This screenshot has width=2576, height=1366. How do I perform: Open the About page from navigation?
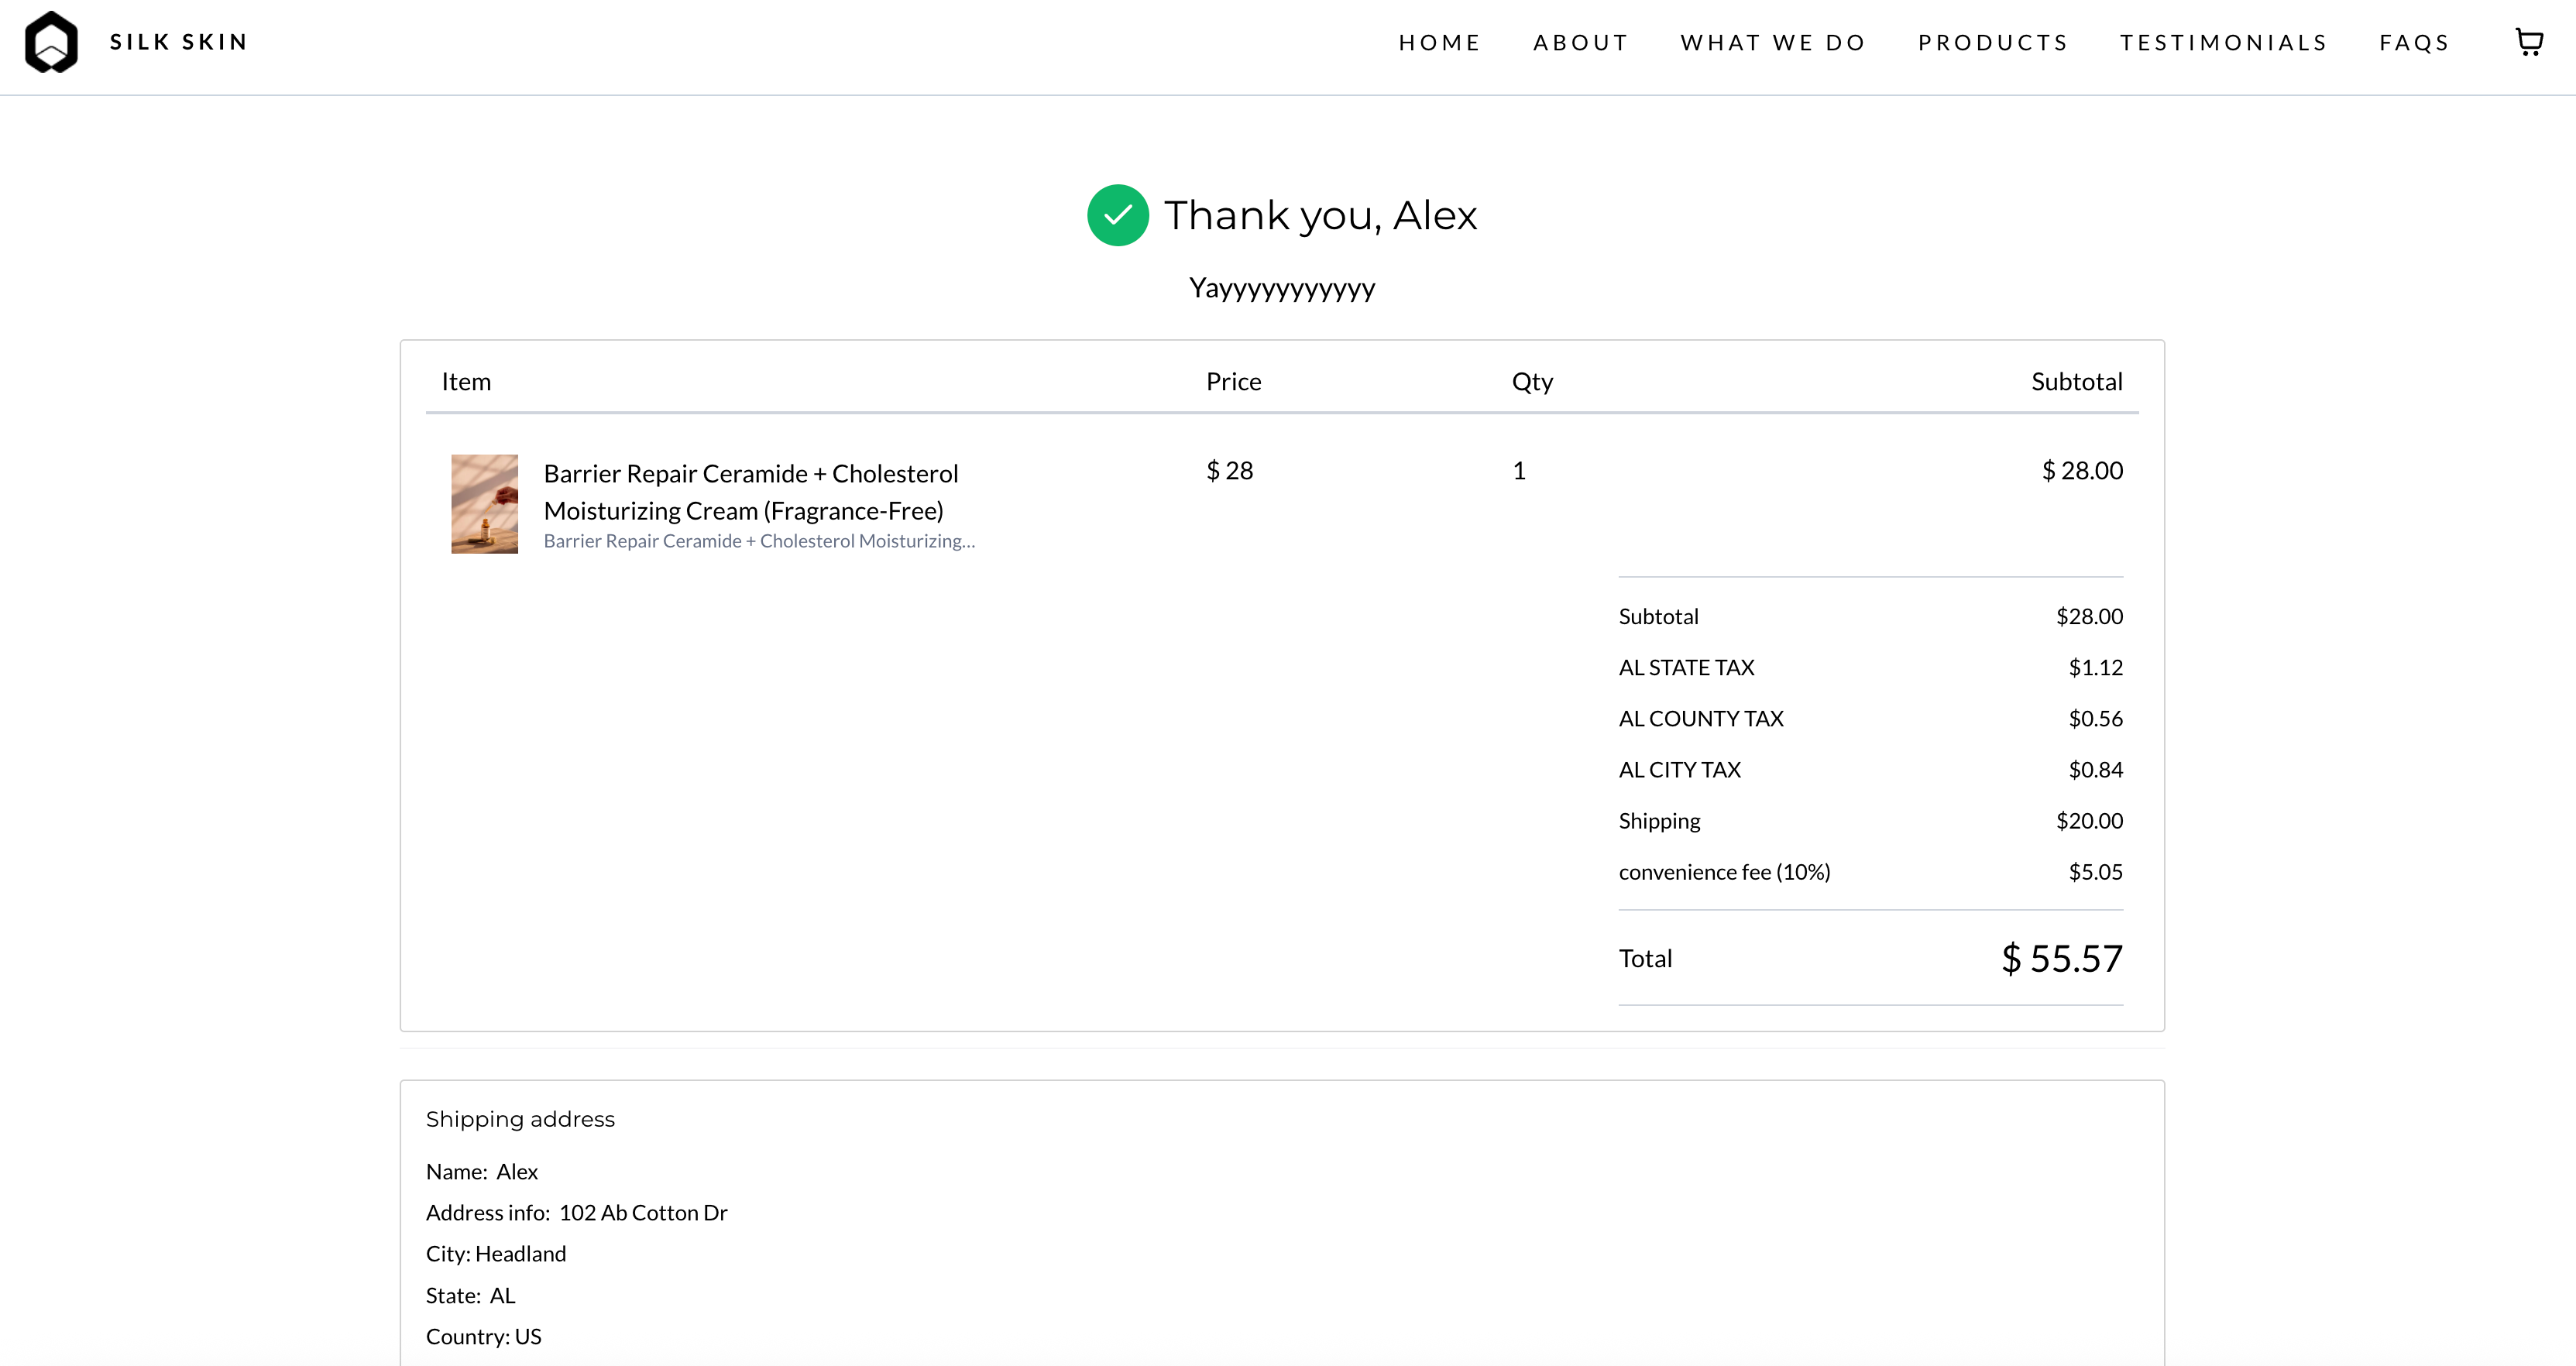(x=1580, y=43)
